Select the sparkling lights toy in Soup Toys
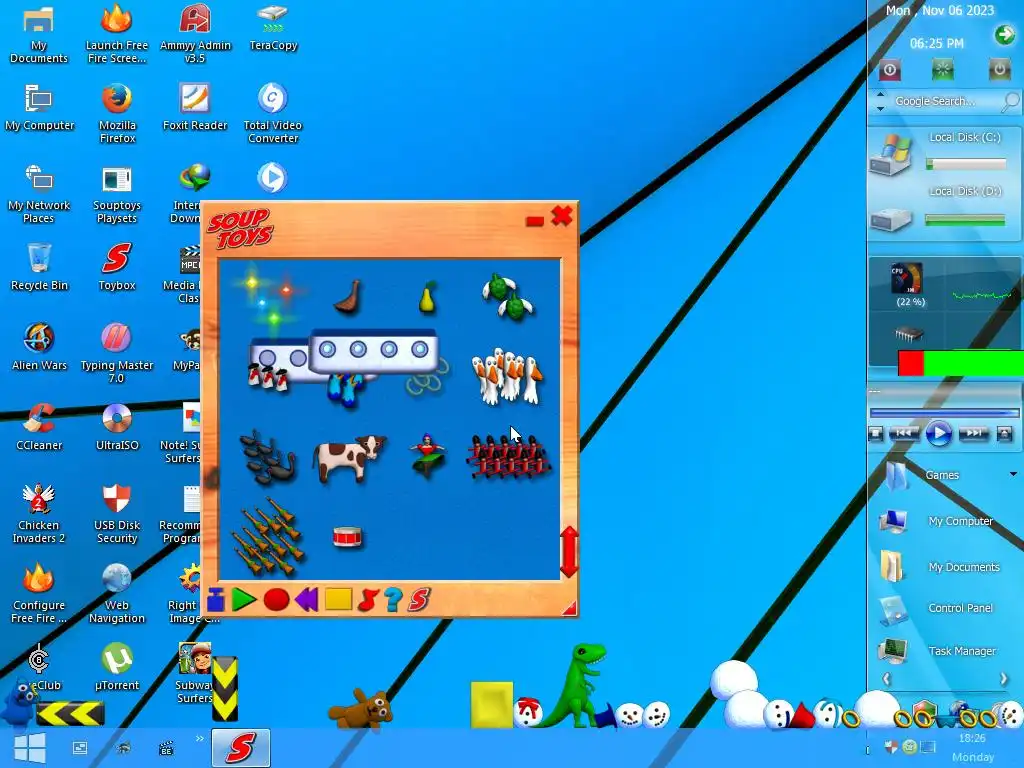Screen dimensions: 1024x768 click(x=268, y=299)
